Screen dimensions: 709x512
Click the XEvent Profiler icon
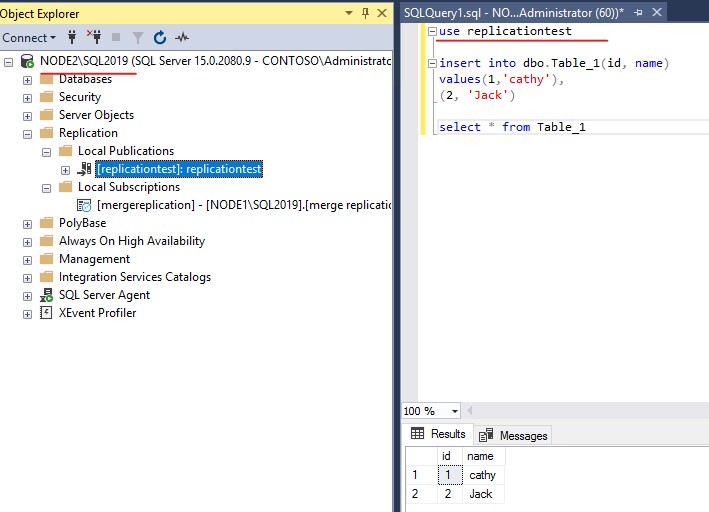[x=46, y=313]
